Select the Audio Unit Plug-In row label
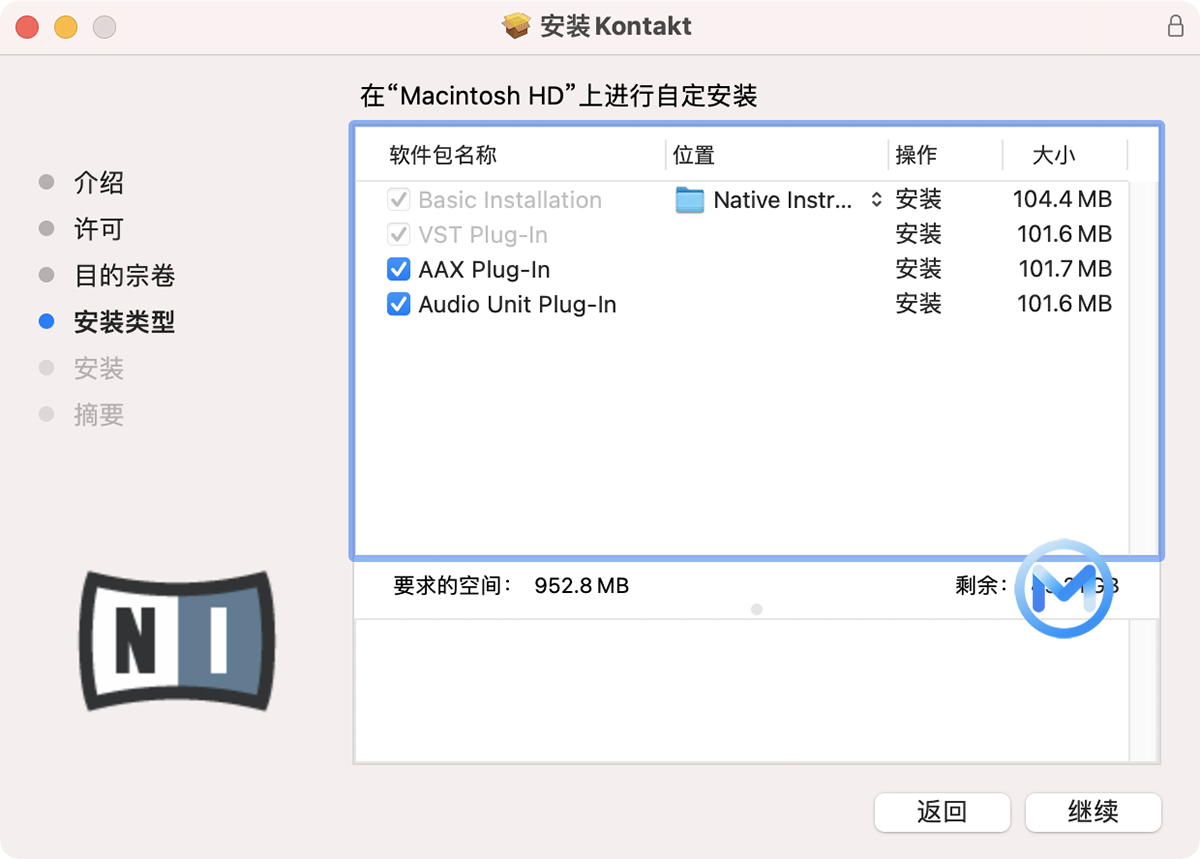Image resolution: width=1200 pixels, height=859 pixels. coord(517,305)
